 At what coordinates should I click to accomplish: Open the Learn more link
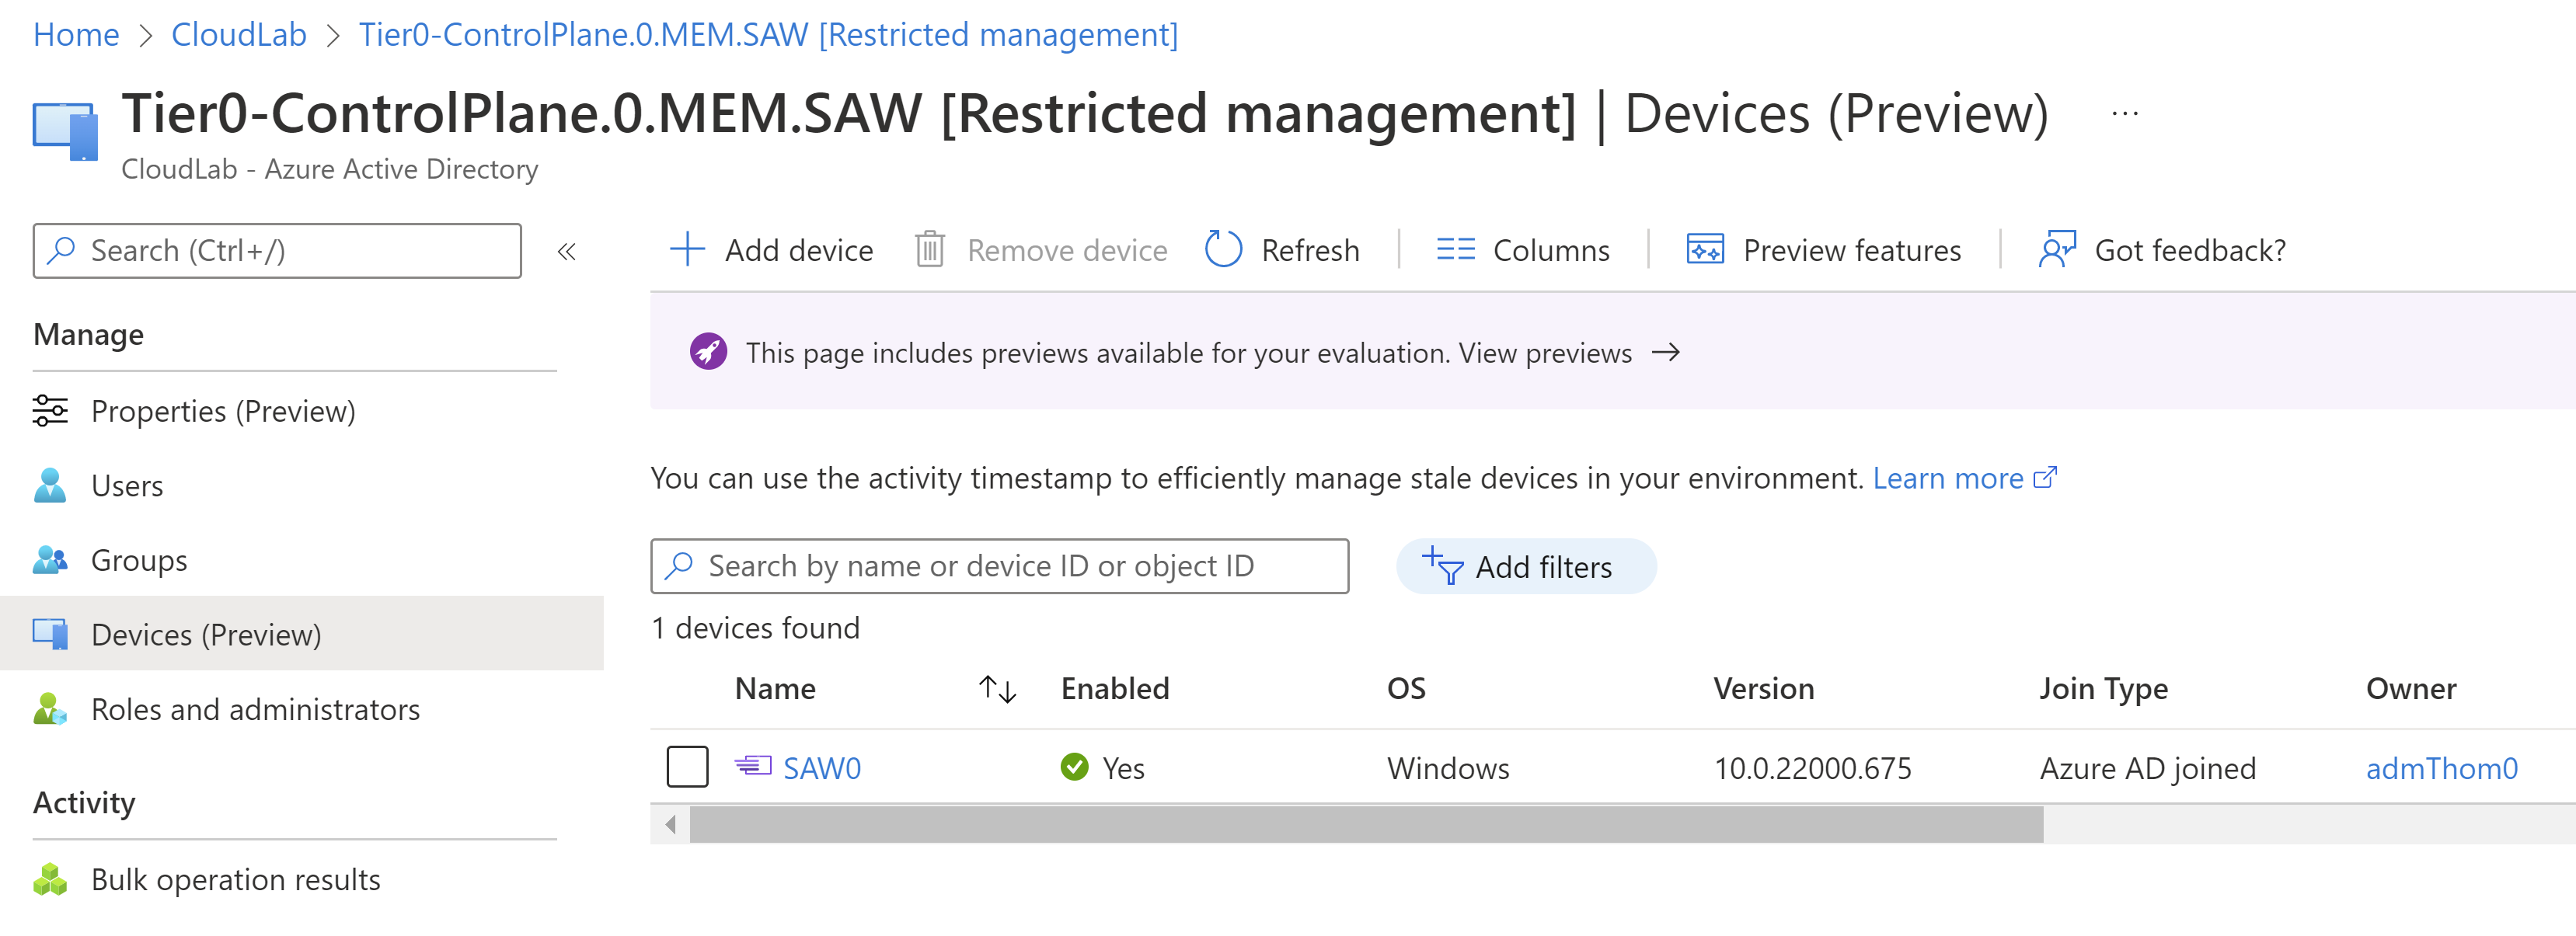tap(1947, 478)
